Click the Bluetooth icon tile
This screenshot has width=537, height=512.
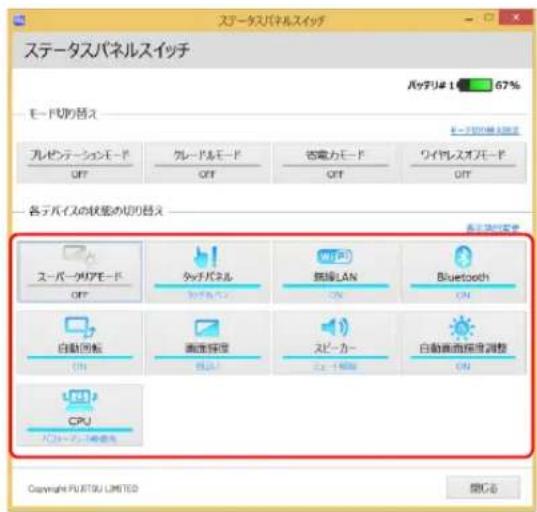[x=463, y=272]
